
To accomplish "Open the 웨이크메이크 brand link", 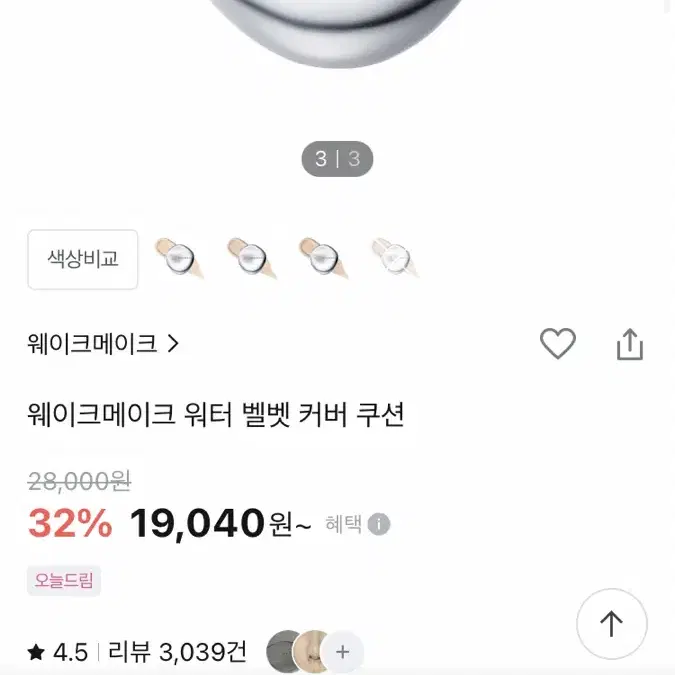I will click(92, 344).
